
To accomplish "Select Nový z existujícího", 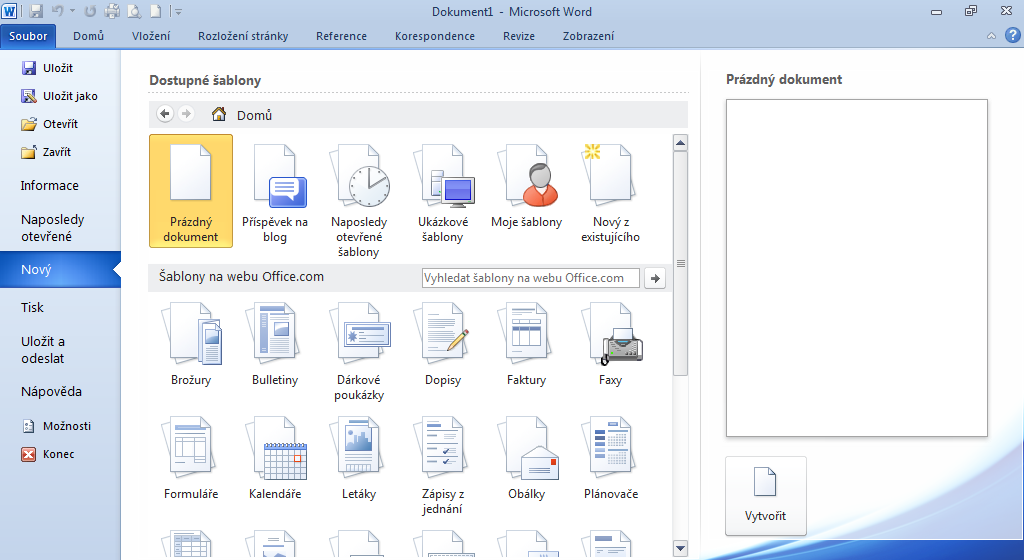I will tap(610, 194).
